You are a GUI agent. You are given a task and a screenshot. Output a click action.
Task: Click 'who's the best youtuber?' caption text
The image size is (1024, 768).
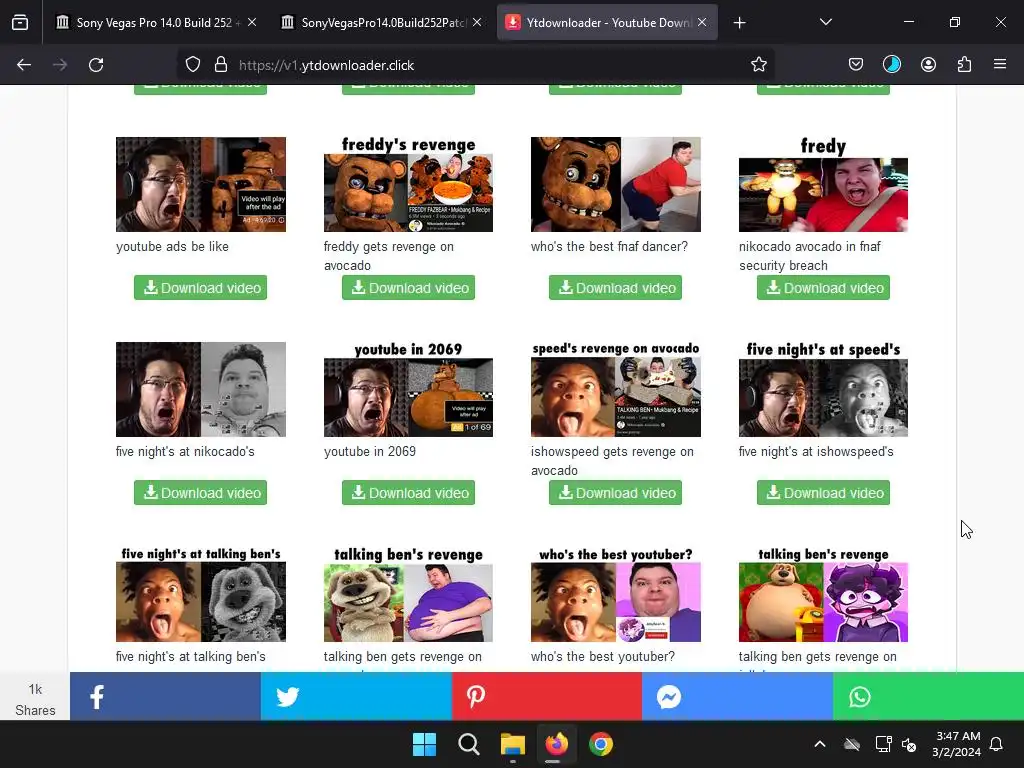(x=603, y=656)
